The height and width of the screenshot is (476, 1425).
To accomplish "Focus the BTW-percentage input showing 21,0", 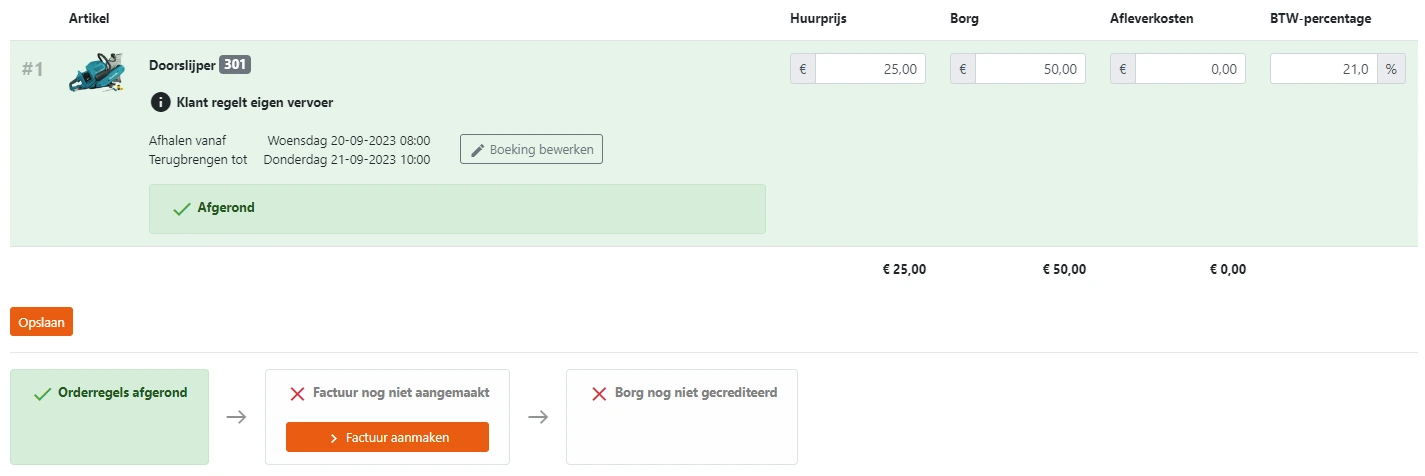I will click(x=1323, y=69).
